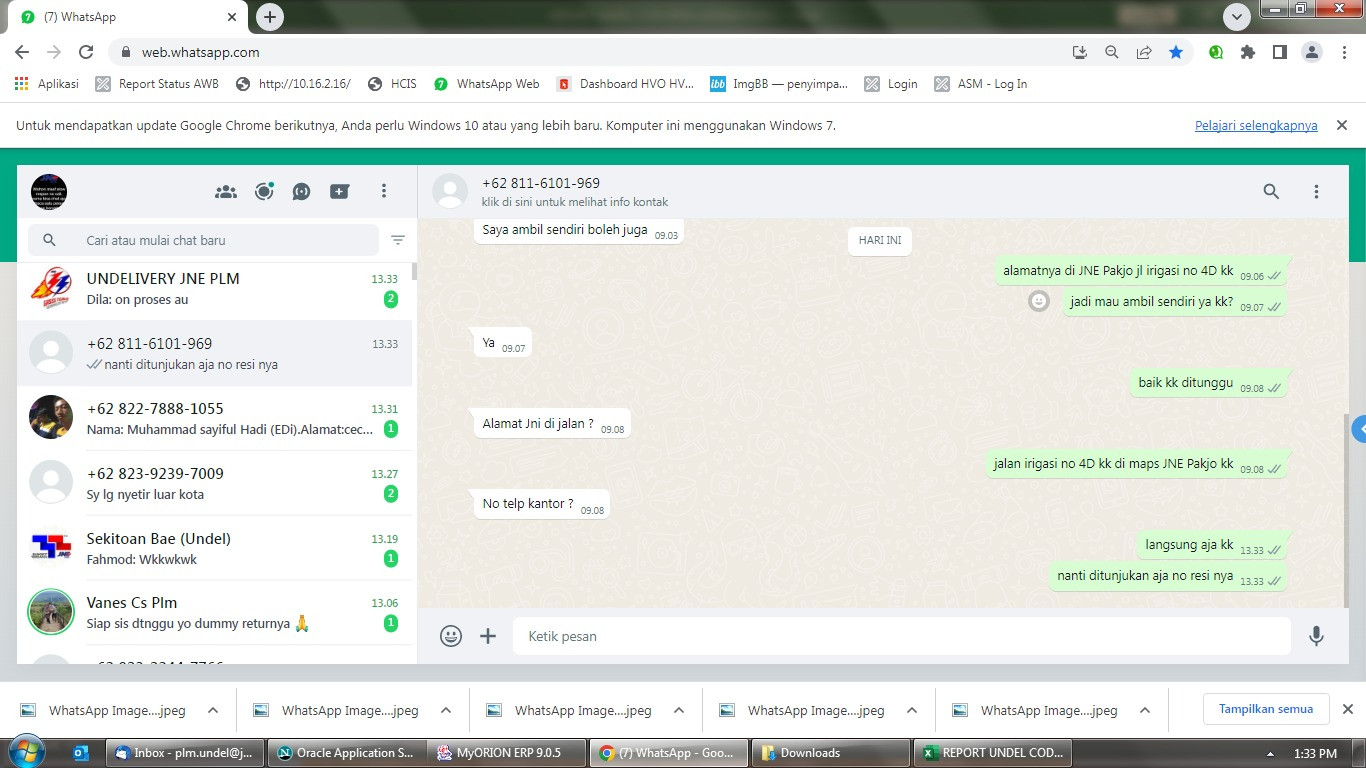Open Sekitoan Bae (Undel) chat
Viewport: 1366px width, 768px height.
(214, 548)
